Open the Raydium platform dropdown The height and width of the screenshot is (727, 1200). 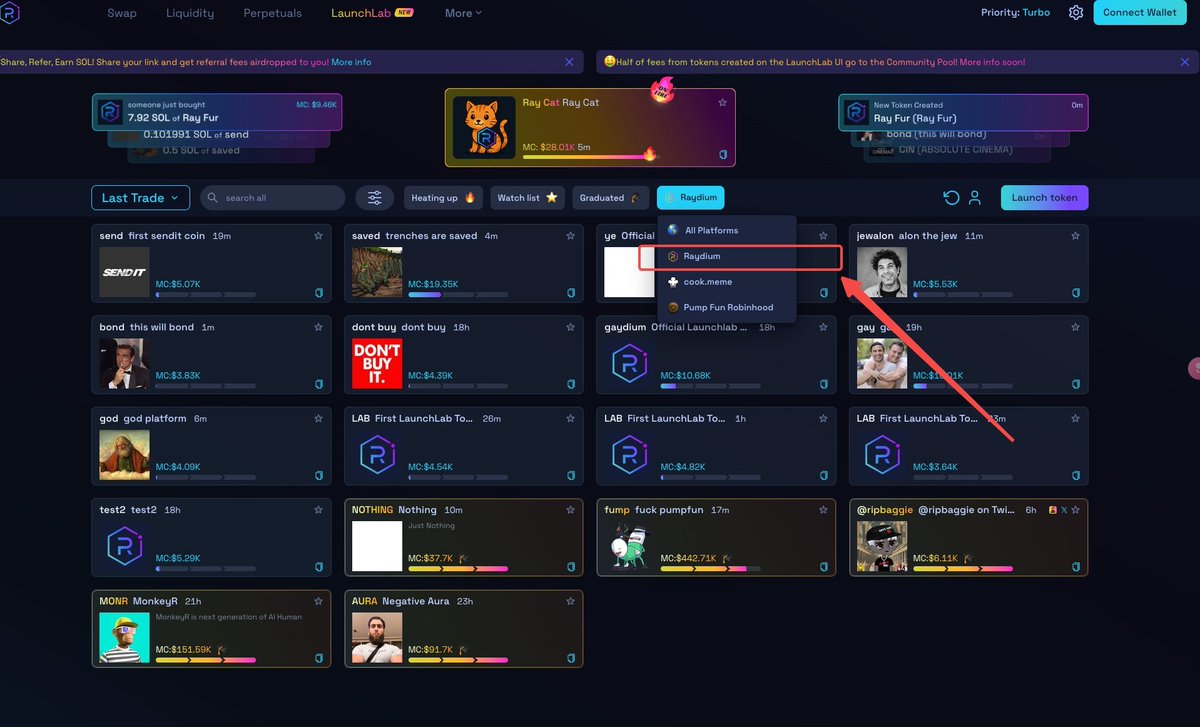(x=692, y=198)
